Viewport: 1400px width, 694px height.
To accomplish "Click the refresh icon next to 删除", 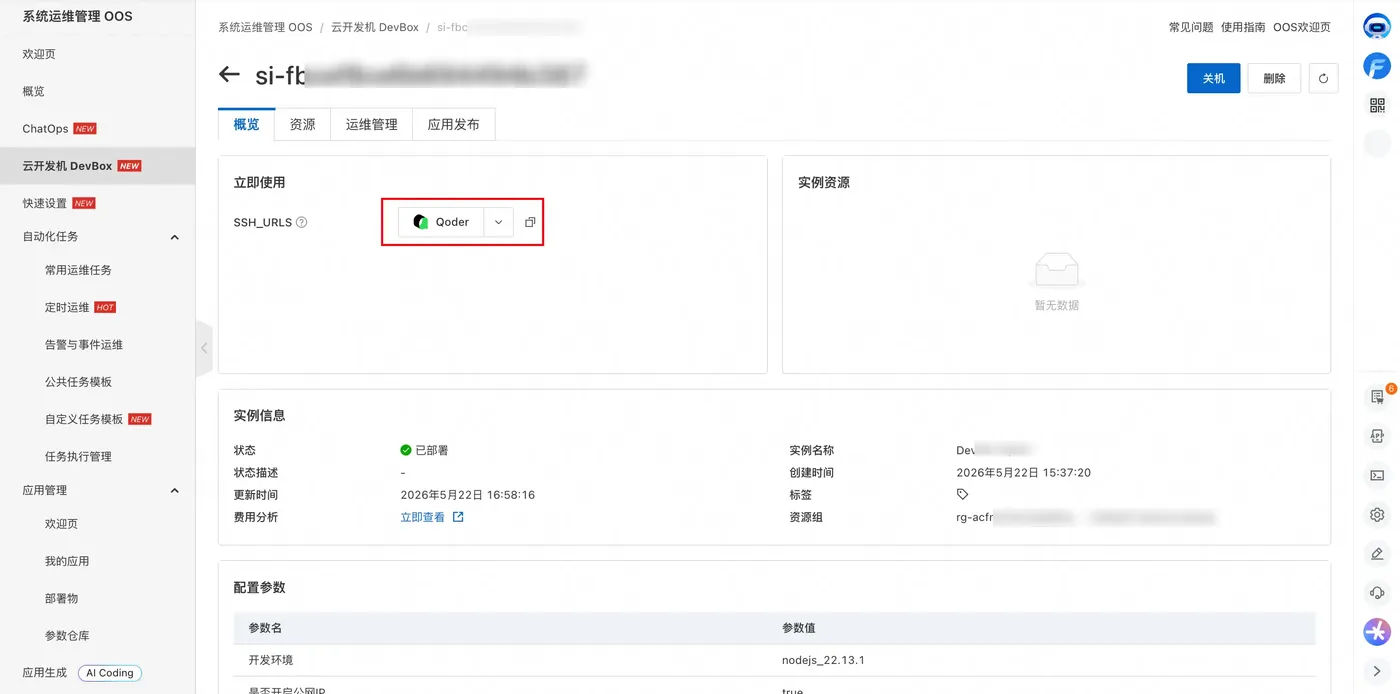I will pyautogui.click(x=1323, y=79).
